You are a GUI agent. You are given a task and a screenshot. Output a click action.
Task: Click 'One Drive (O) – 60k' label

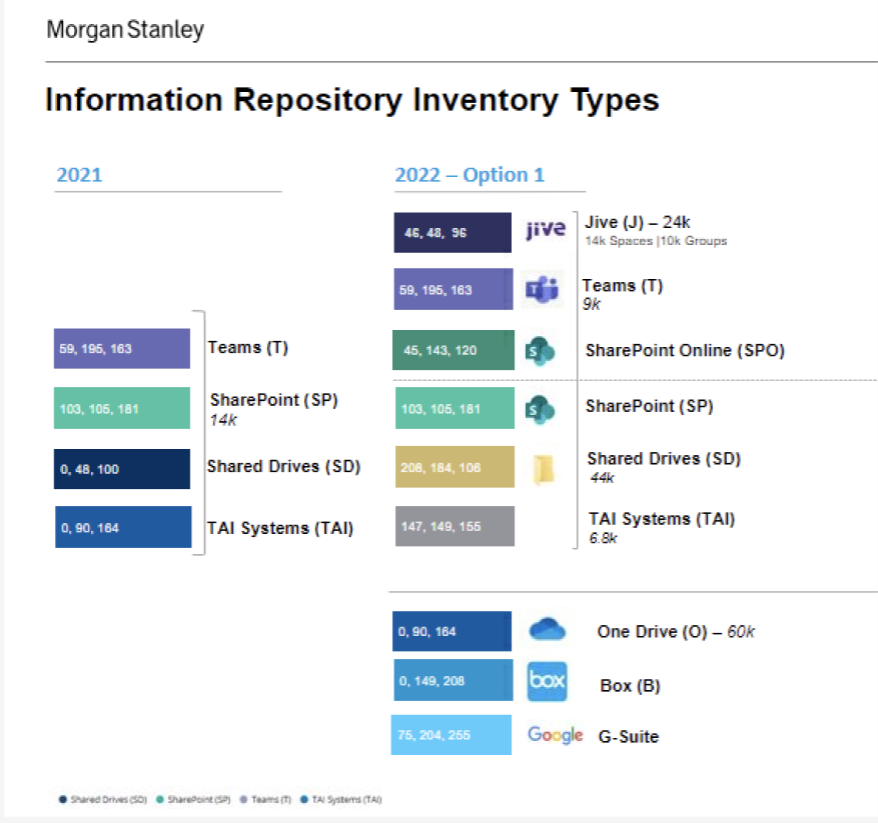[676, 632]
